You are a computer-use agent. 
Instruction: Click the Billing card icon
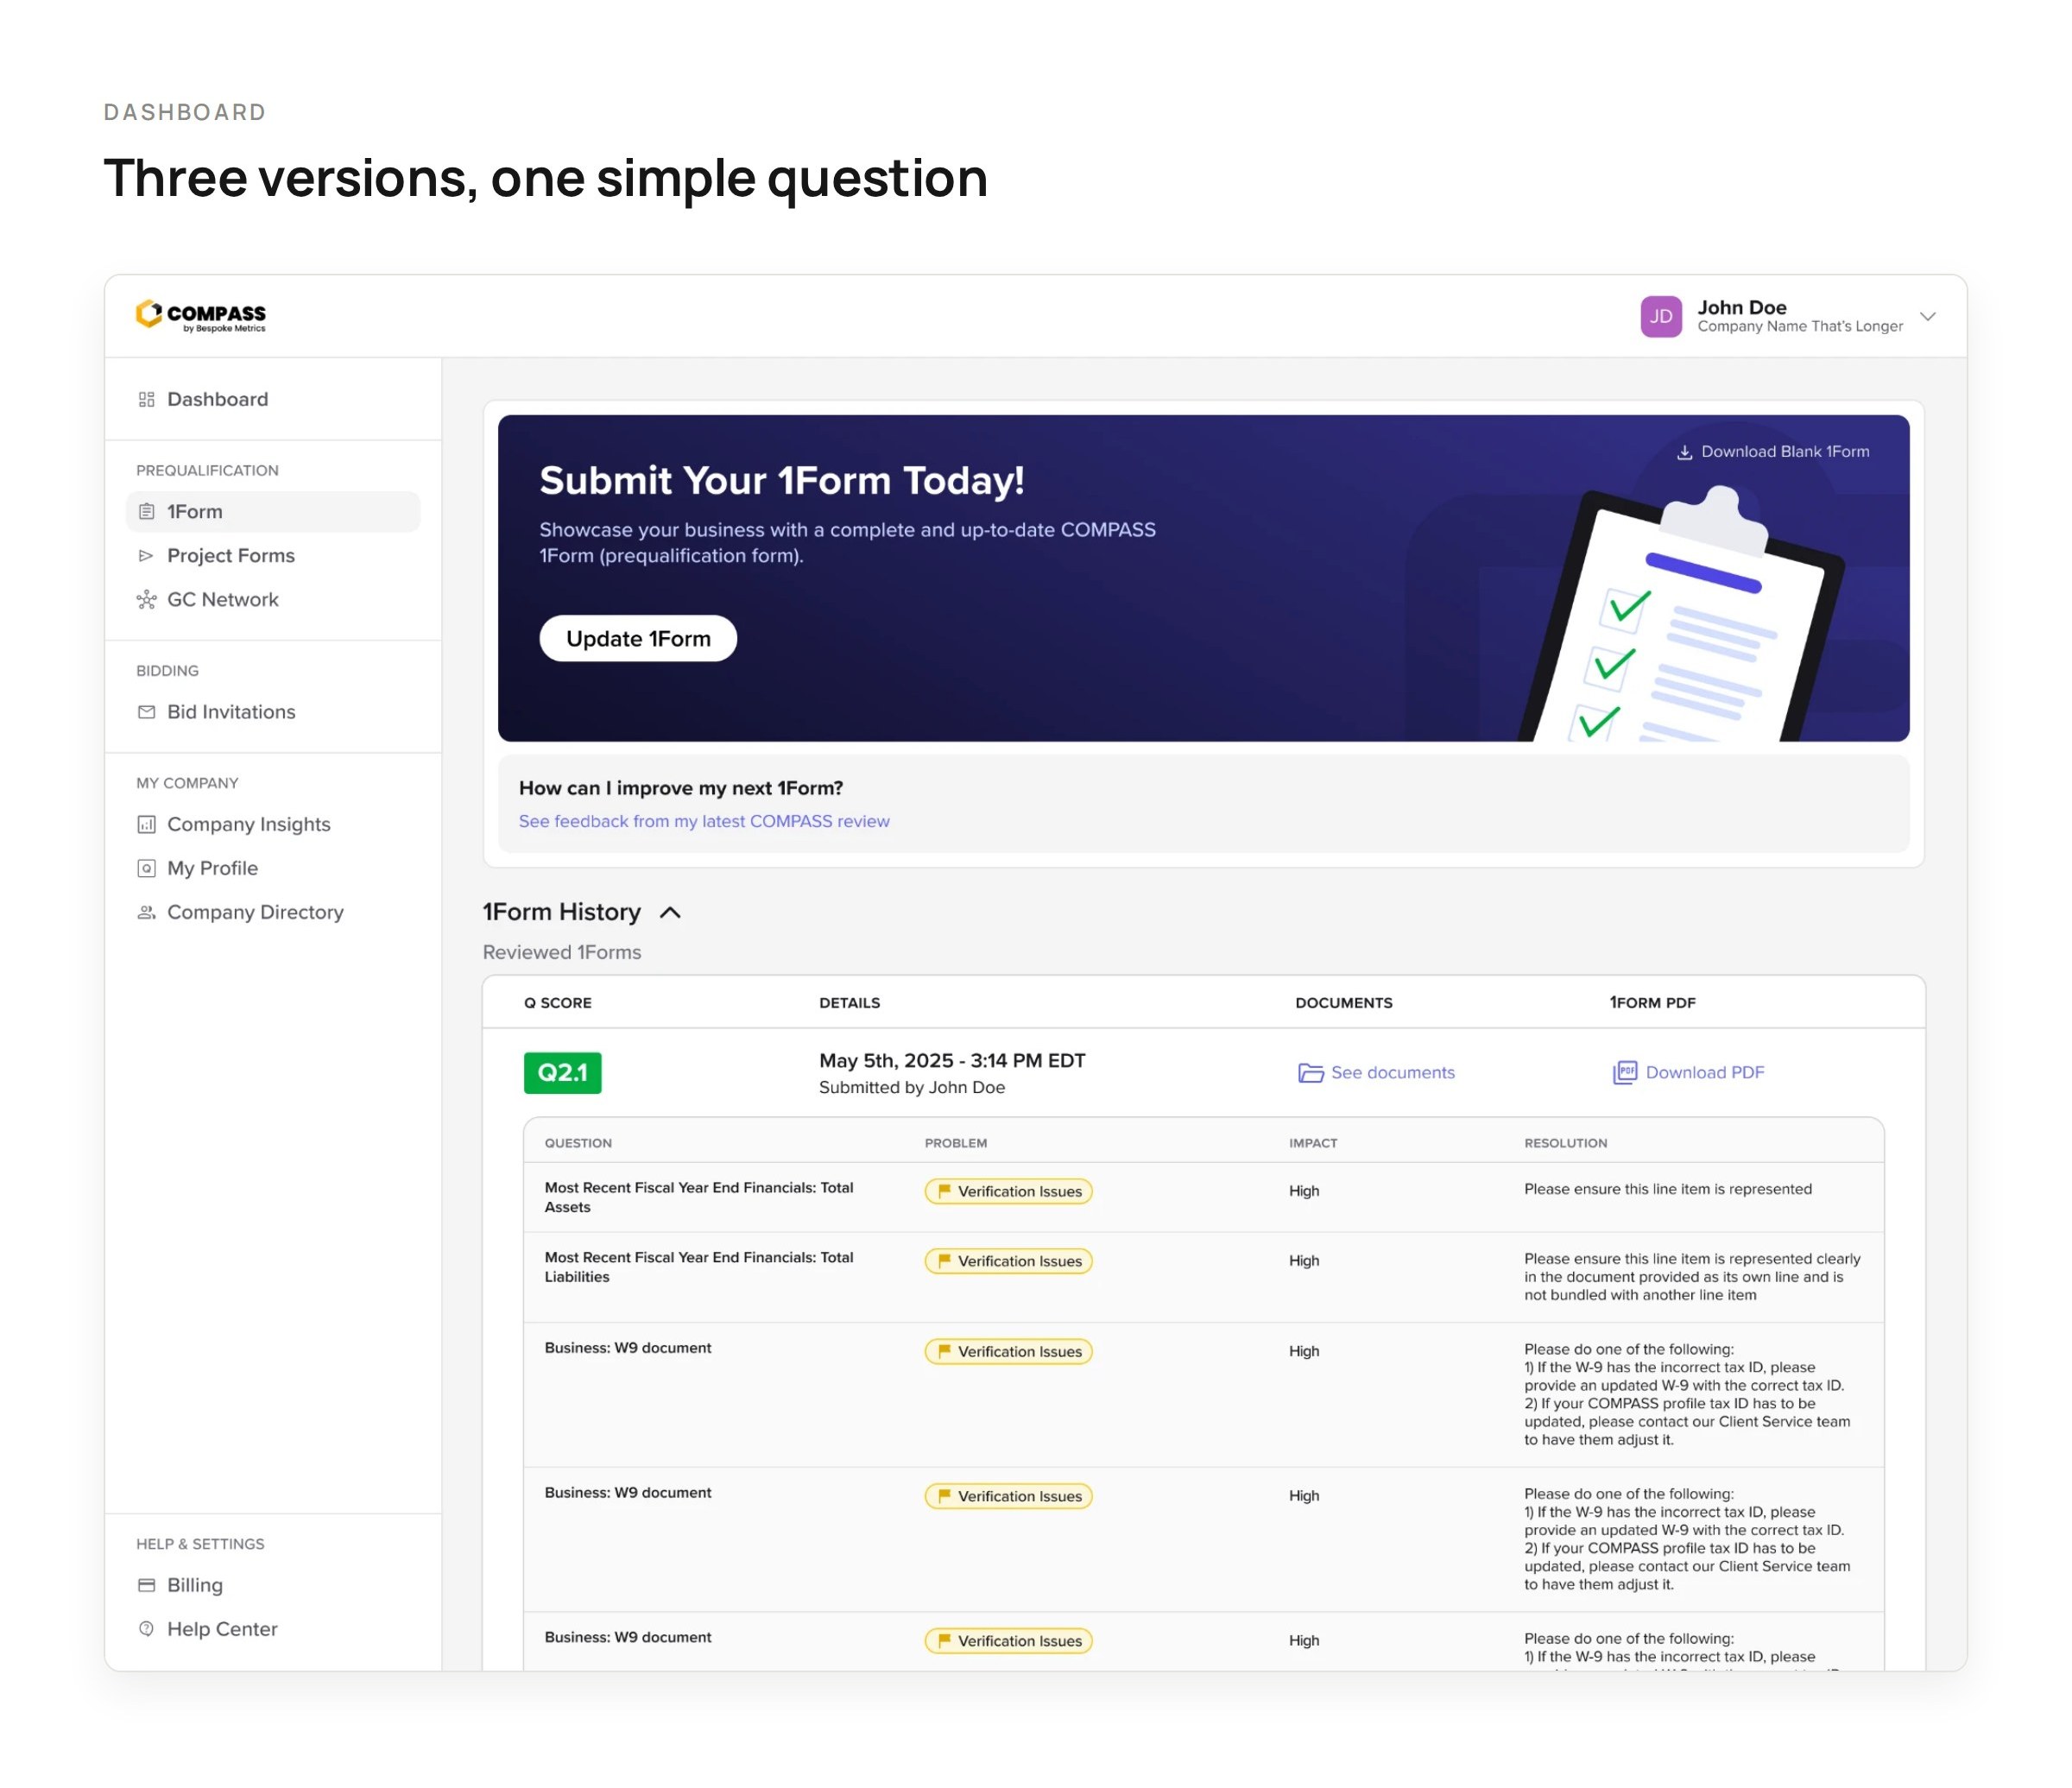coord(146,1585)
